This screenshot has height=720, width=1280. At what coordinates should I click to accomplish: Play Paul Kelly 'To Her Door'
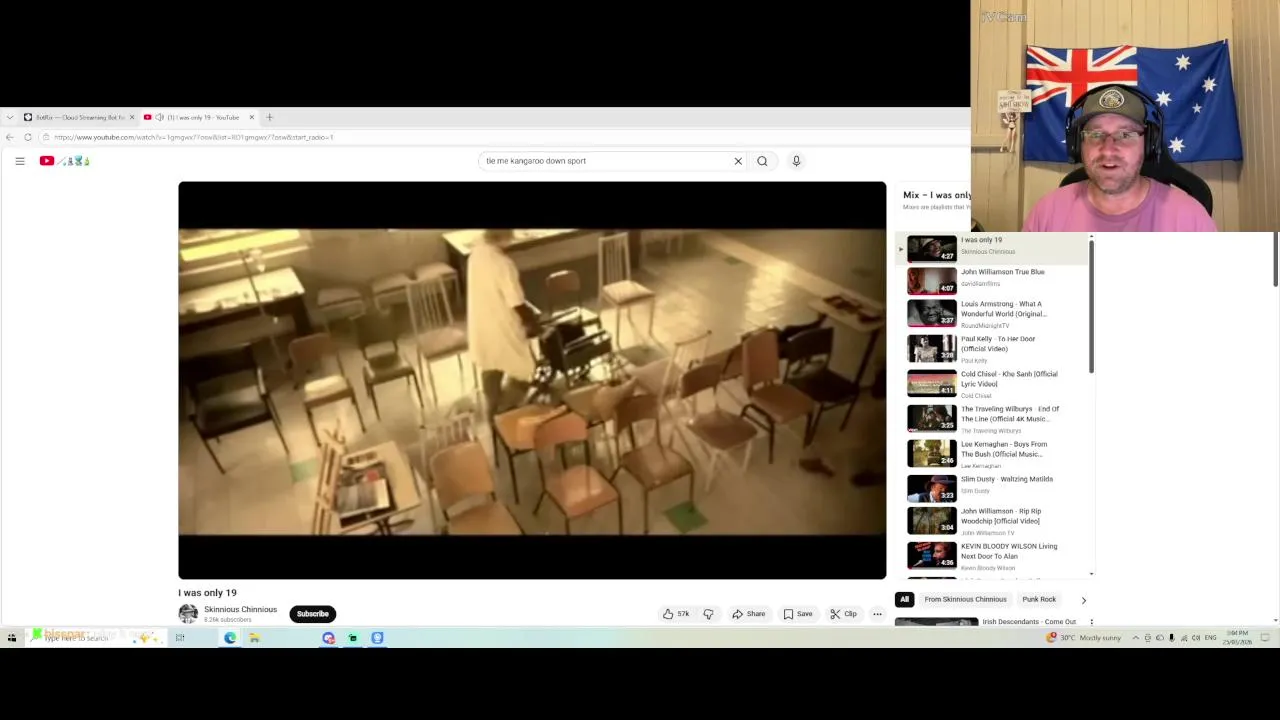click(x=991, y=349)
